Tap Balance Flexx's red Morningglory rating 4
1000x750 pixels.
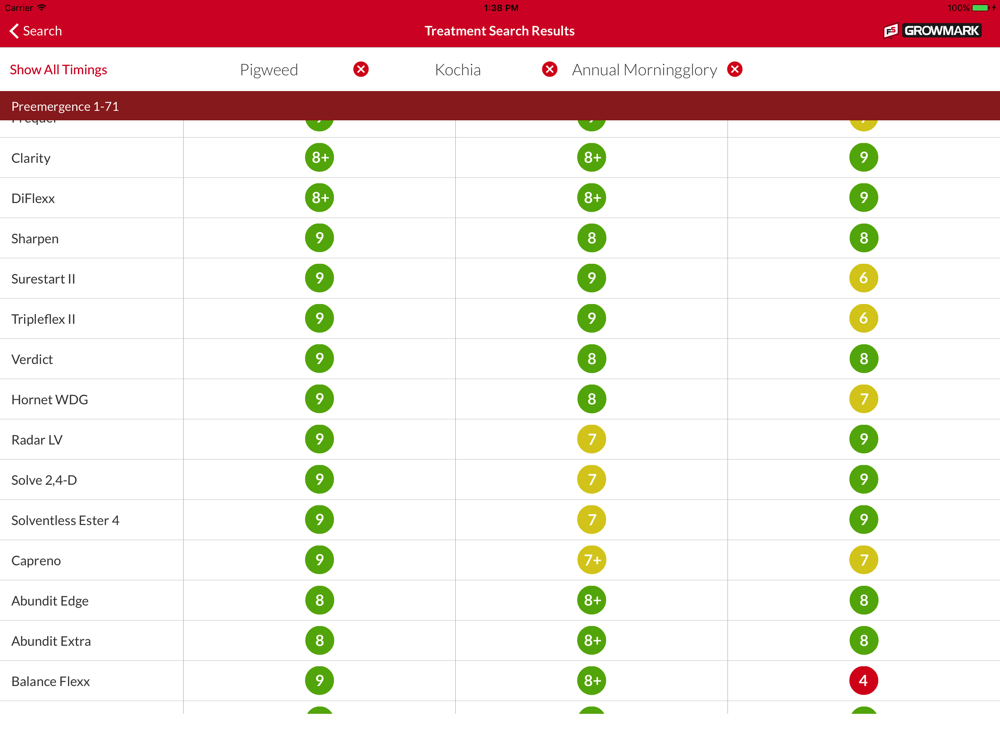coord(864,680)
